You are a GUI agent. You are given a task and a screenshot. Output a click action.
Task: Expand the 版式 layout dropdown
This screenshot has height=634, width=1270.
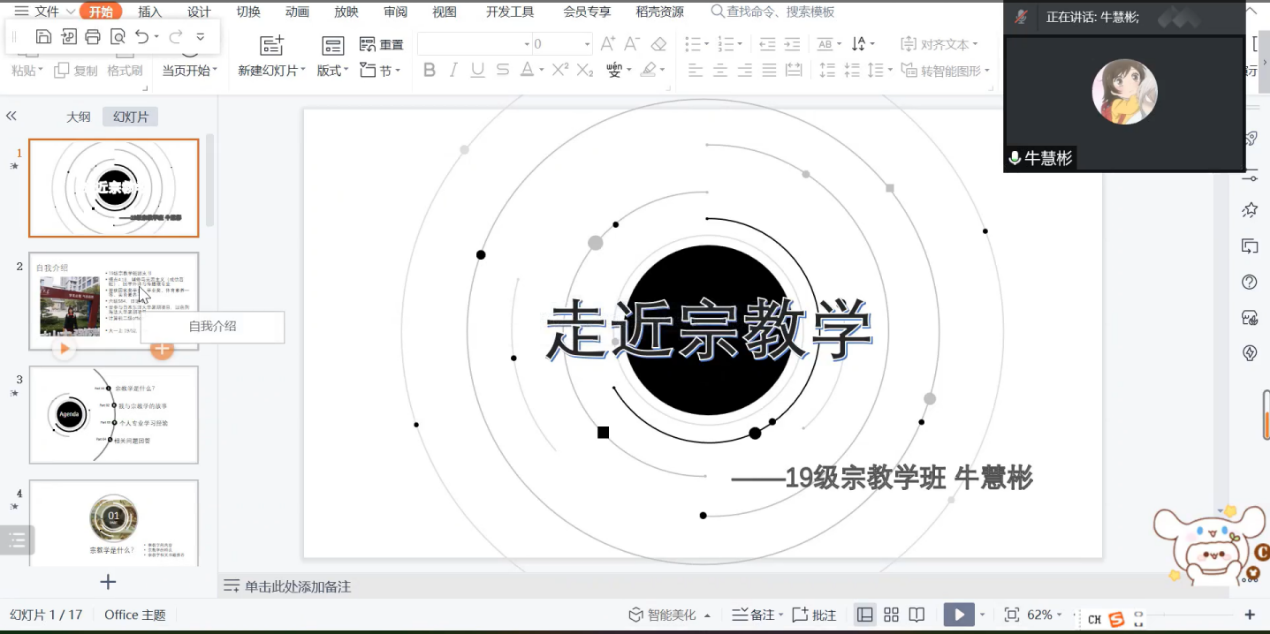coord(333,71)
